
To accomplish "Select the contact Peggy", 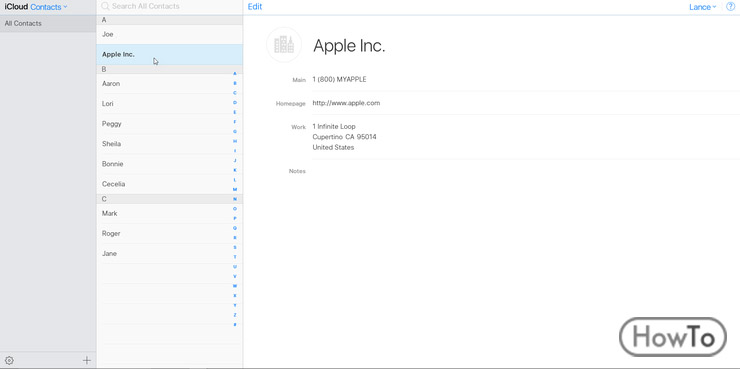I will (x=170, y=124).
